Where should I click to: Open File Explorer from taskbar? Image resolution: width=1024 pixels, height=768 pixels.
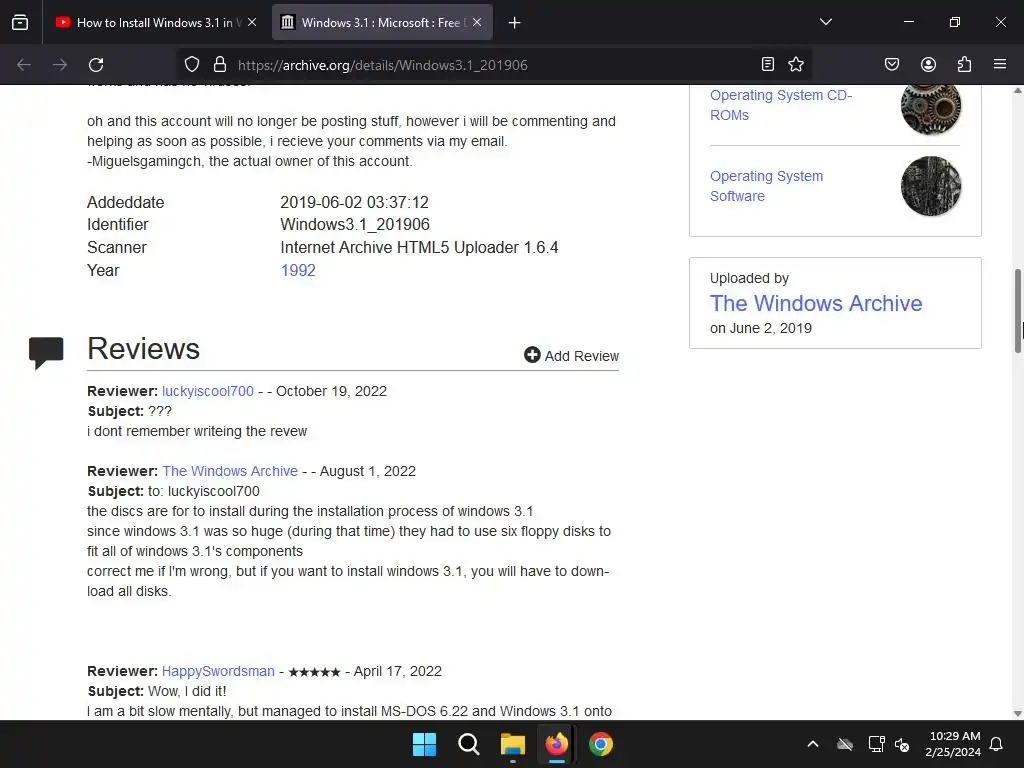(513, 744)
